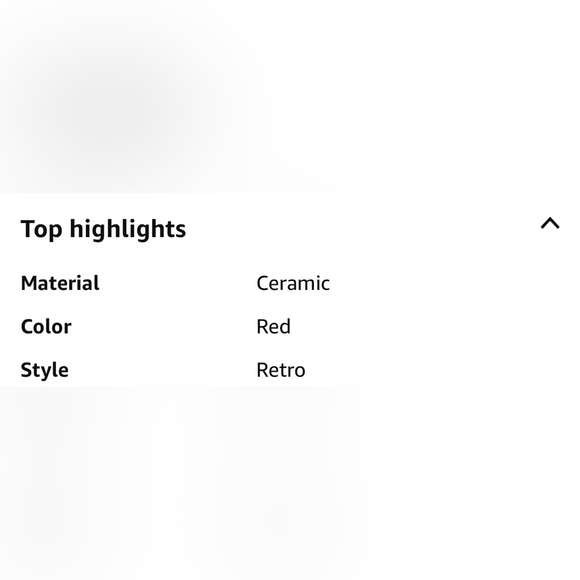The width and height of the screenshot is (580, 580).
Task: Select the Material label
Action: [60, 283]
